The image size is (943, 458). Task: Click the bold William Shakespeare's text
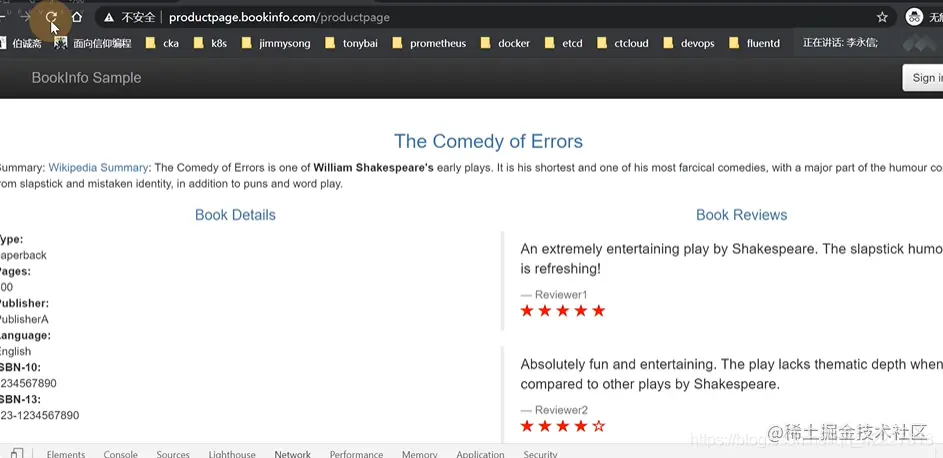[373, 168]
